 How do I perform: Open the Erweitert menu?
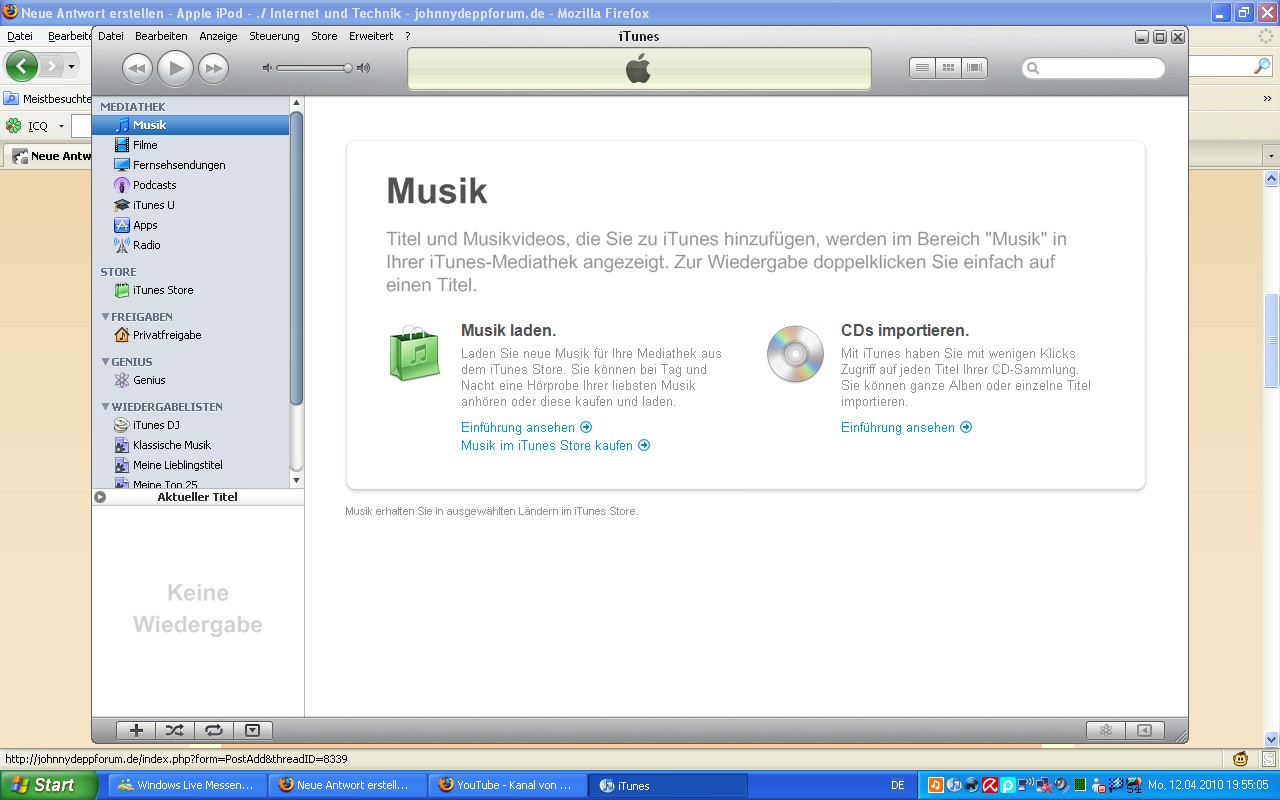point(371,36)
